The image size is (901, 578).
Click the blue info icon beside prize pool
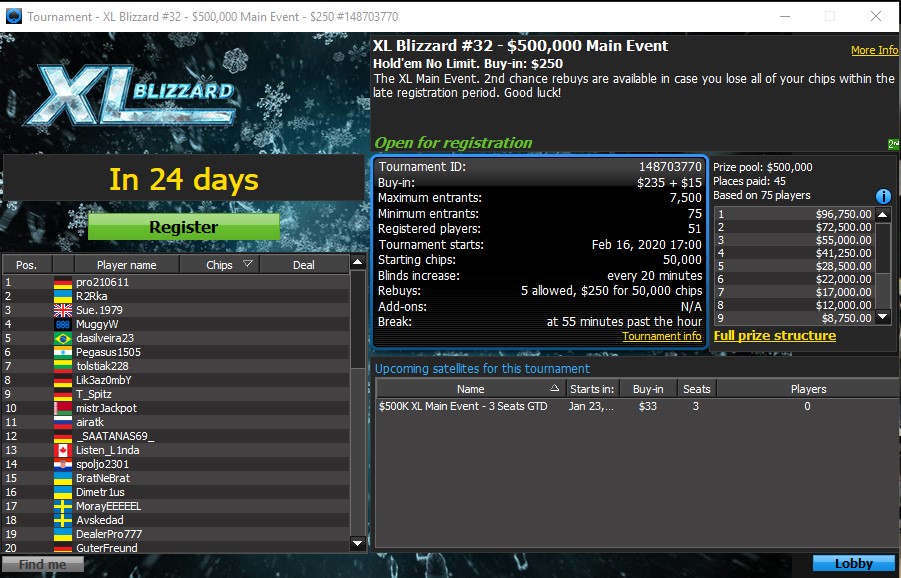(881, 196)
